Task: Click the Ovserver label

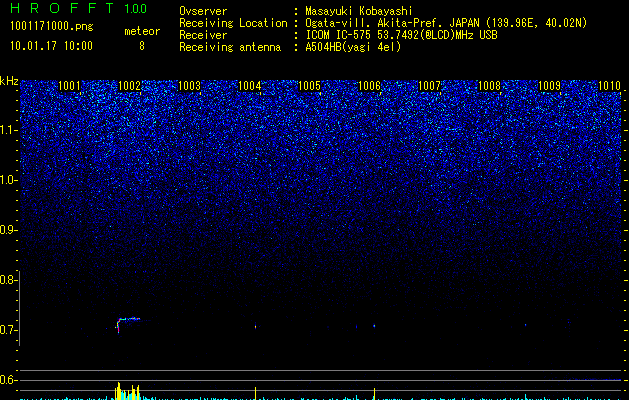Action: (203, 11)
